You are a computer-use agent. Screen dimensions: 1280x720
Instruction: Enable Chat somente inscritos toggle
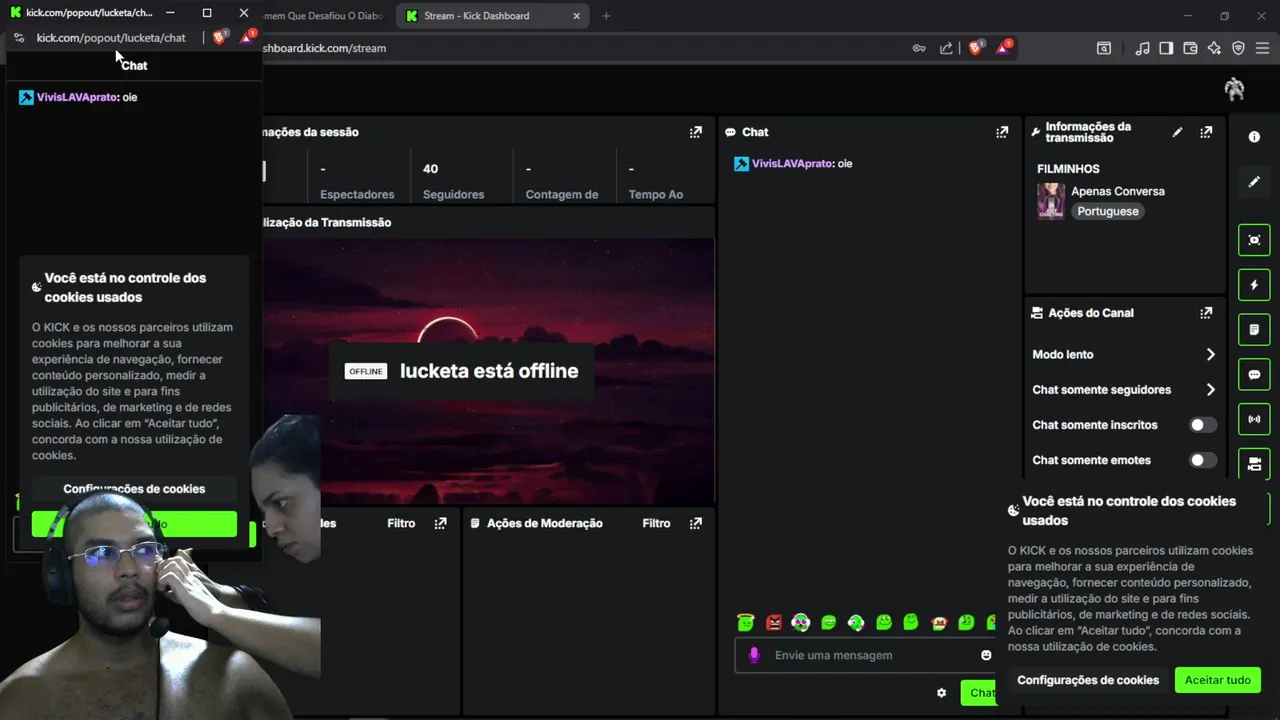(1203, 425)
